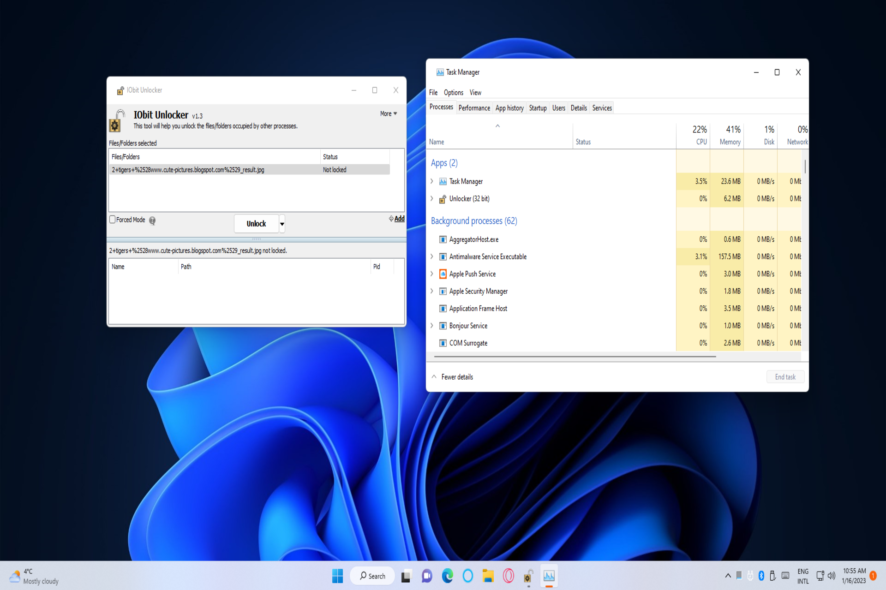This screenshot has height=590, width=886.
Task: Click the IObit Unlocker padlock logo
Action: (117, 120)
